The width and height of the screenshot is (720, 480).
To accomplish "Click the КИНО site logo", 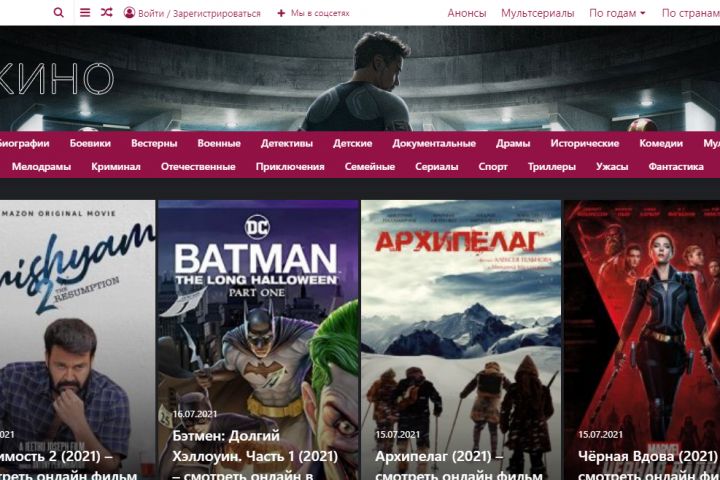I will pos(57,79).
